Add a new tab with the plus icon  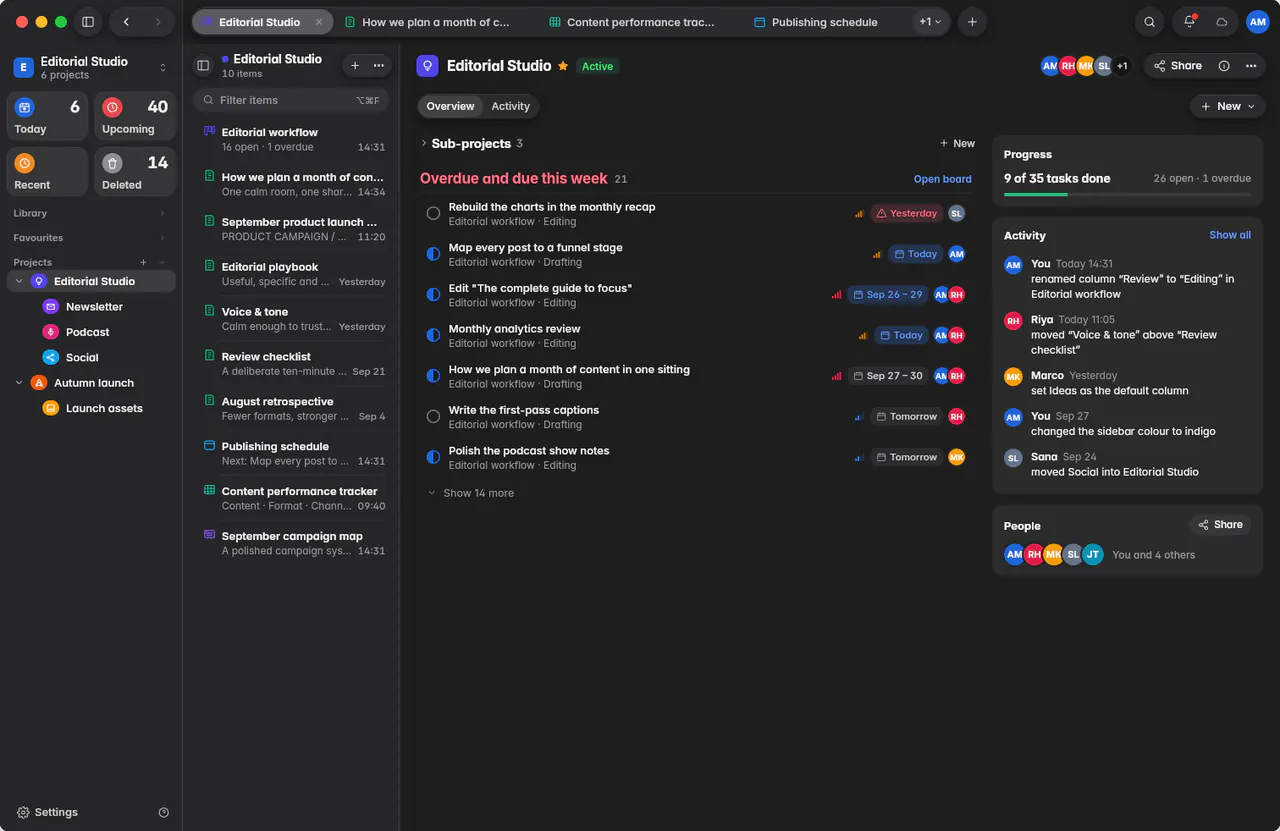971,22
